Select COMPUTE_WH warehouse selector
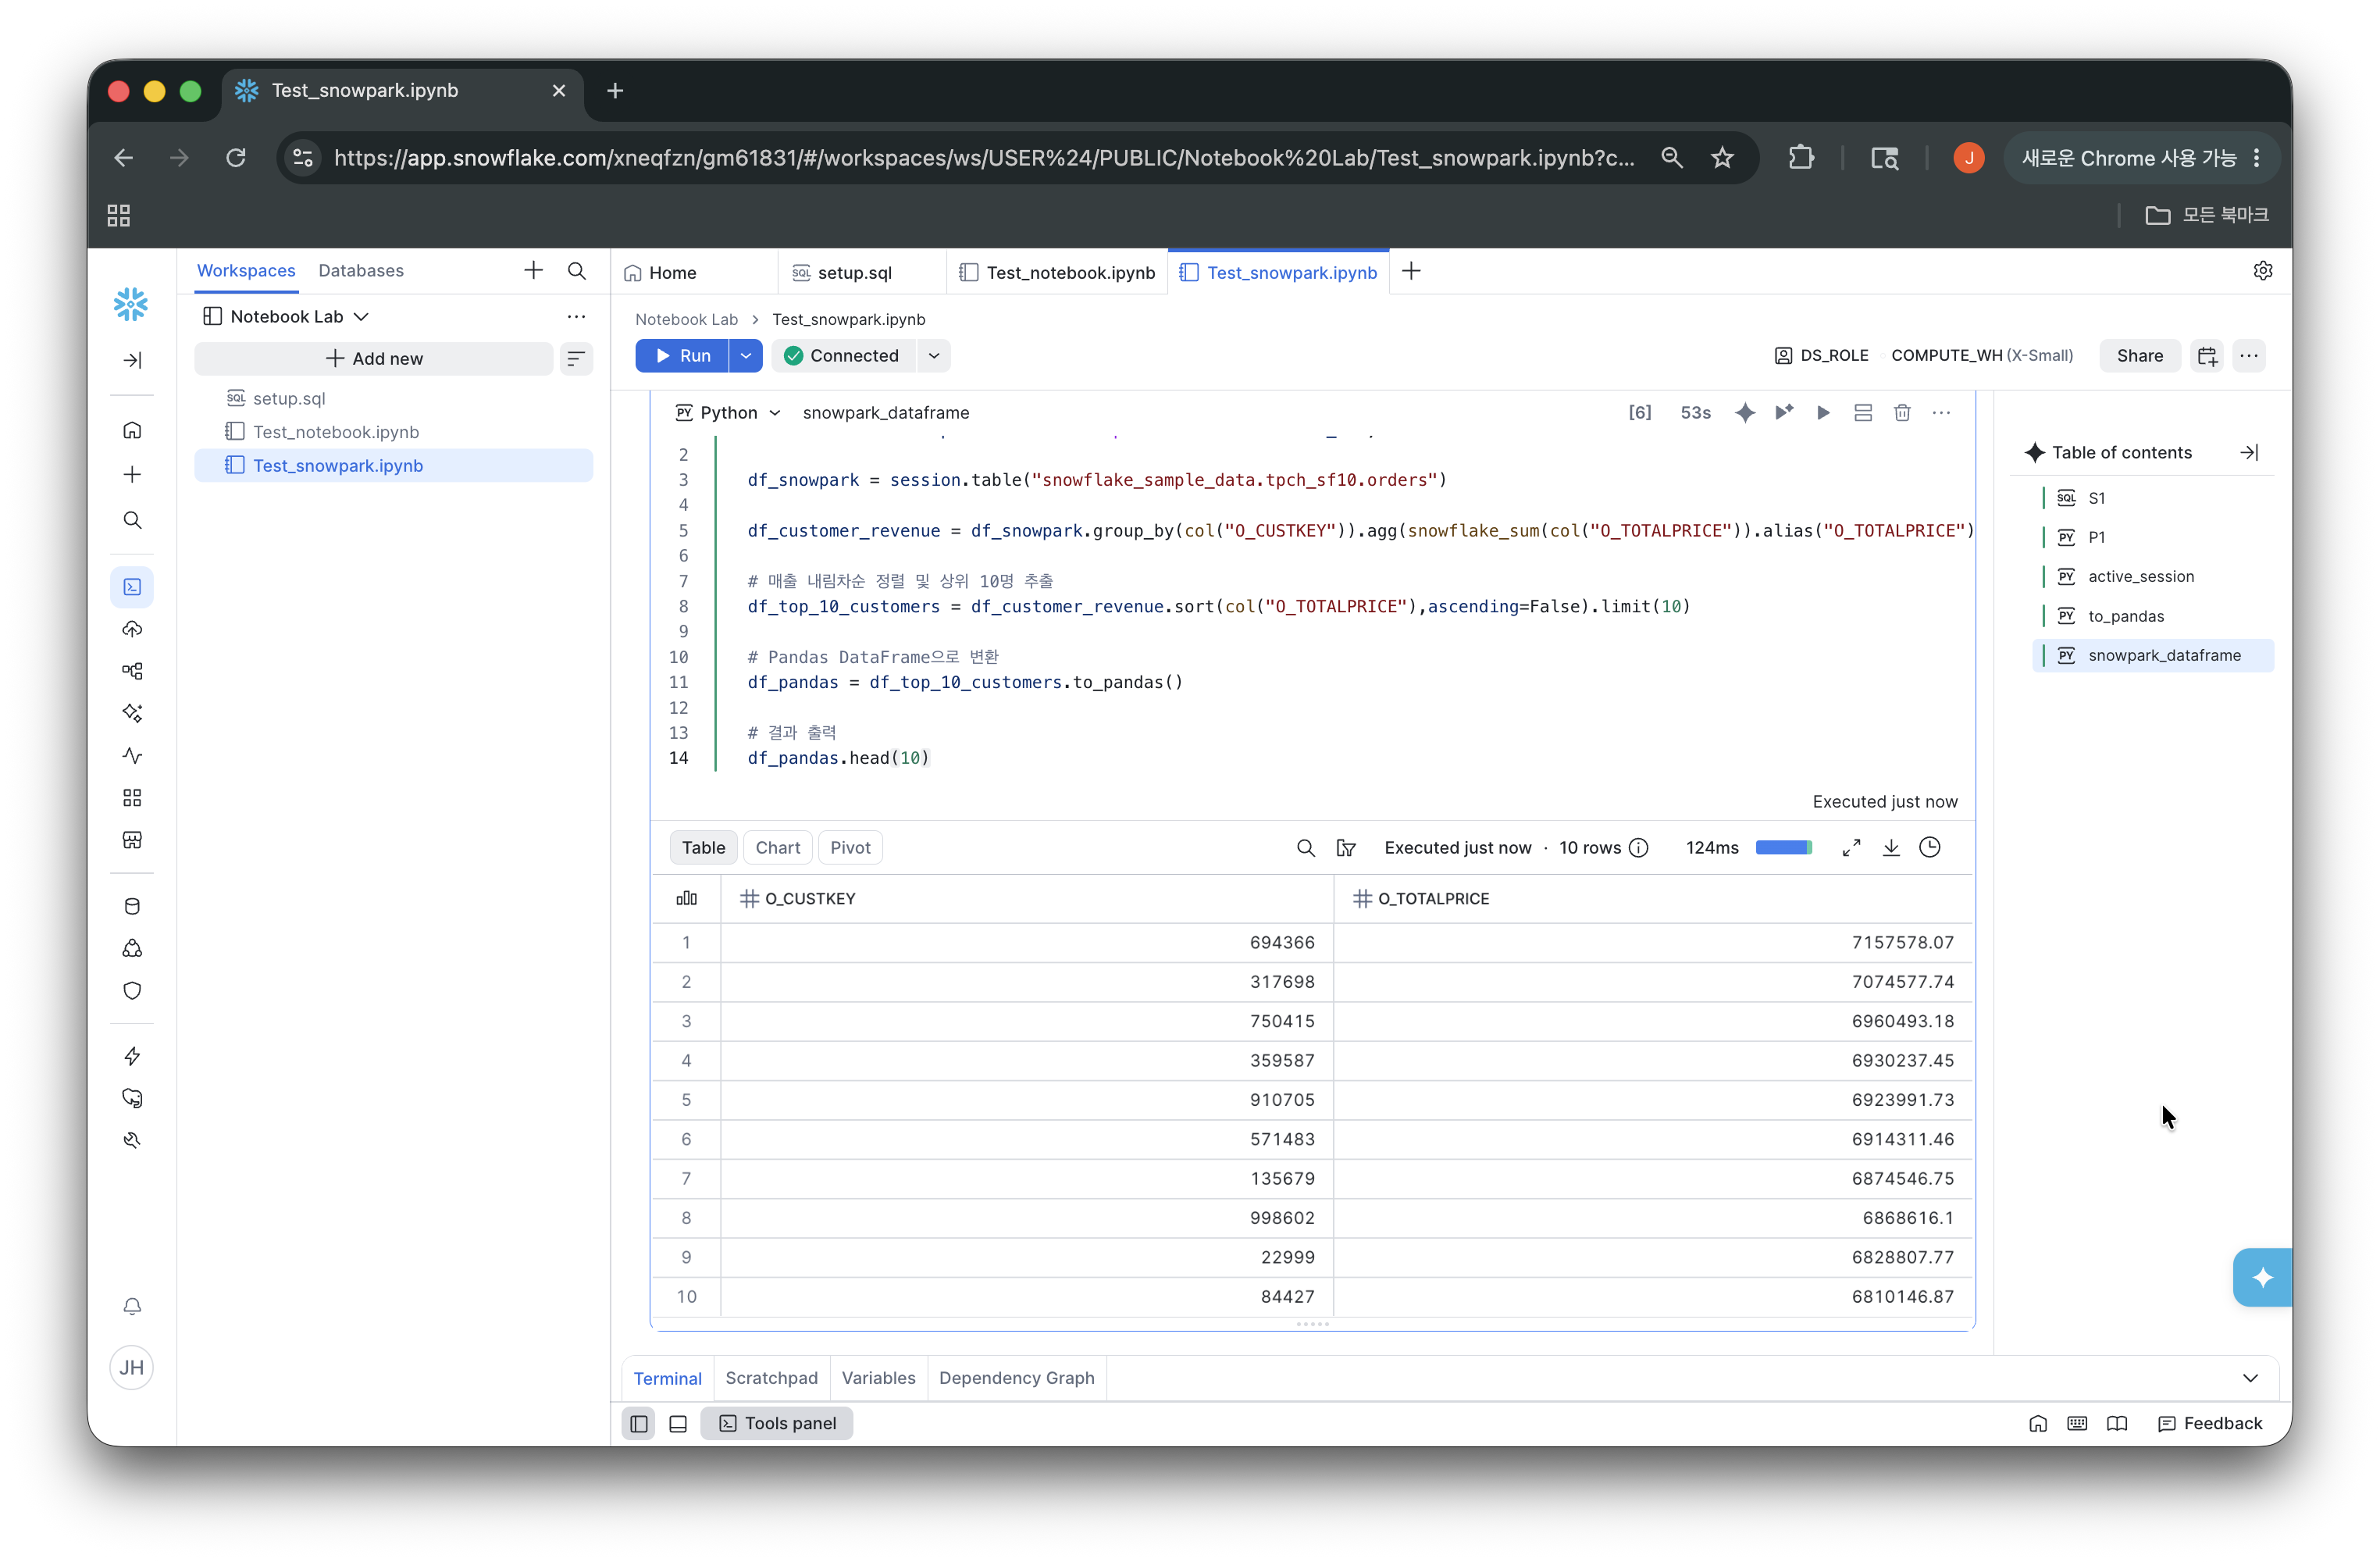The image size is (2380, 1562). point(1981,356)
